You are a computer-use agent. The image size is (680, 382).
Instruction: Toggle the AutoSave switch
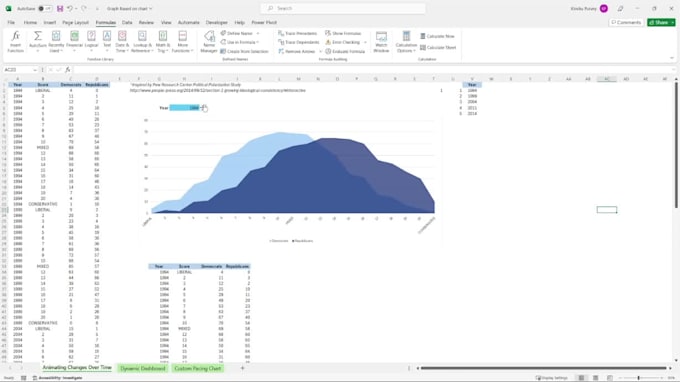click(45, 9)
